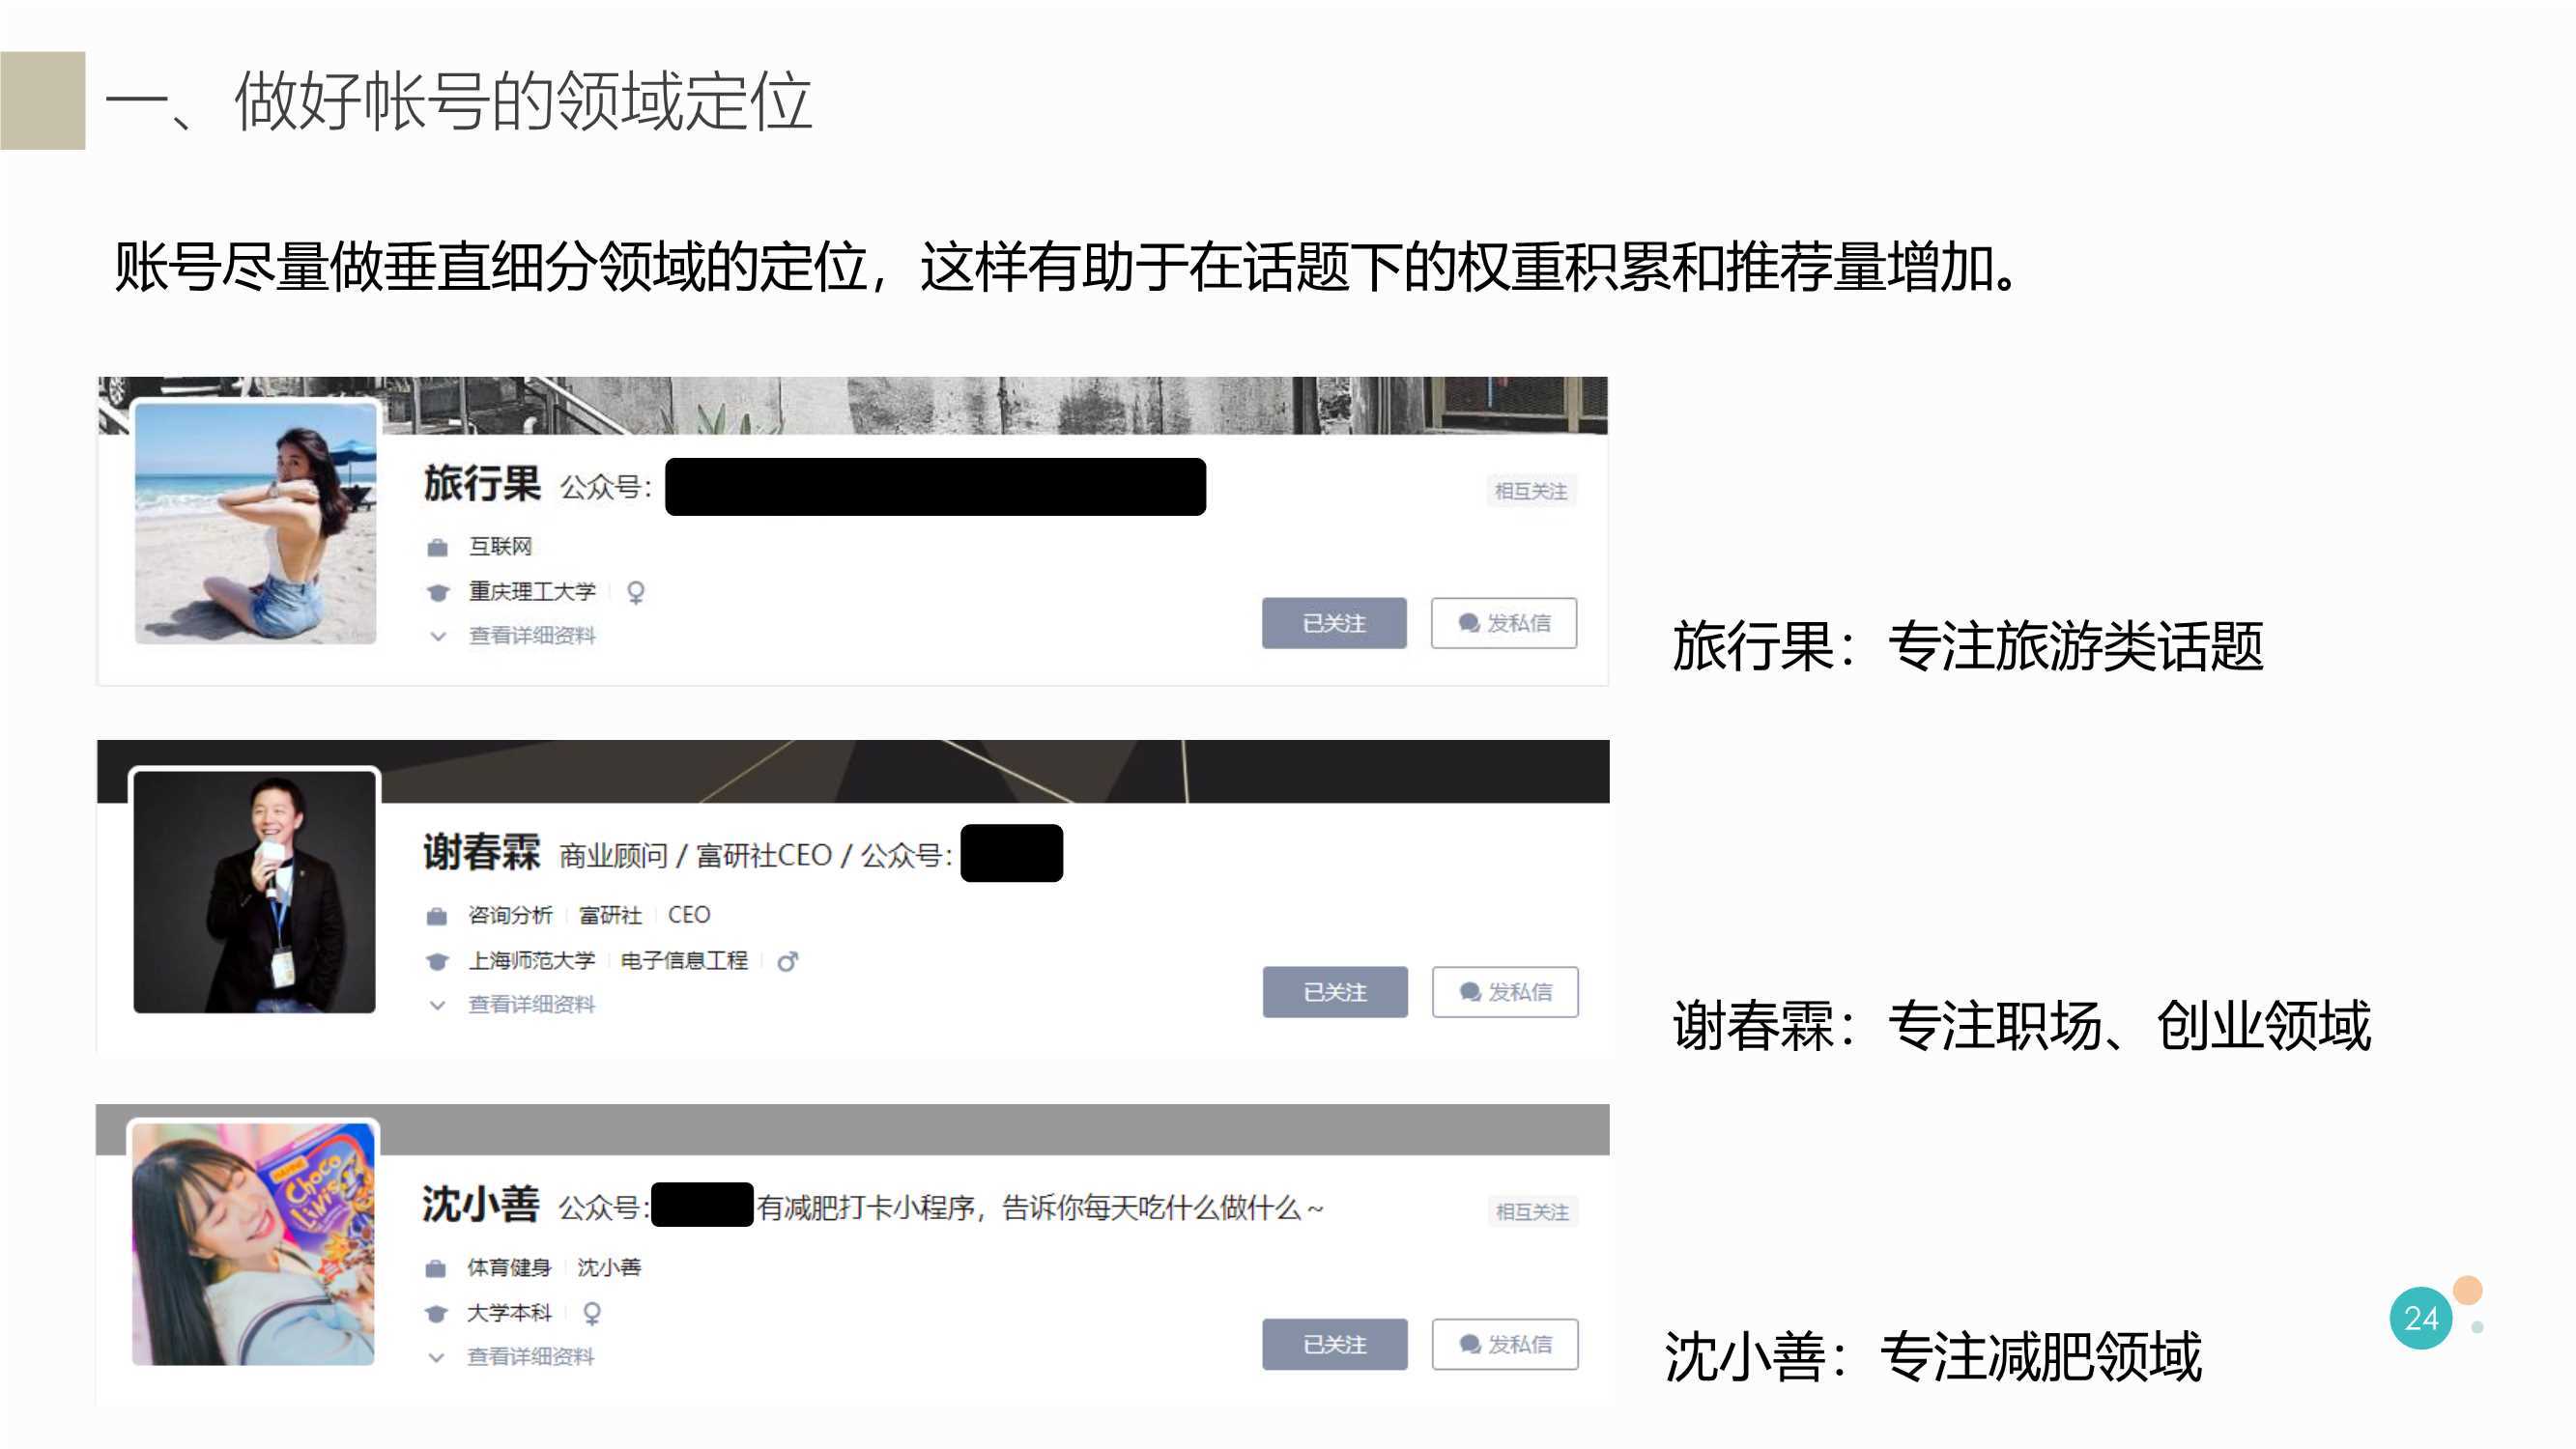Screen dimensions: 2576x1449
Task: Click the male gender icon in 谢春霖's profile
Action: click(x=788, y=961)
